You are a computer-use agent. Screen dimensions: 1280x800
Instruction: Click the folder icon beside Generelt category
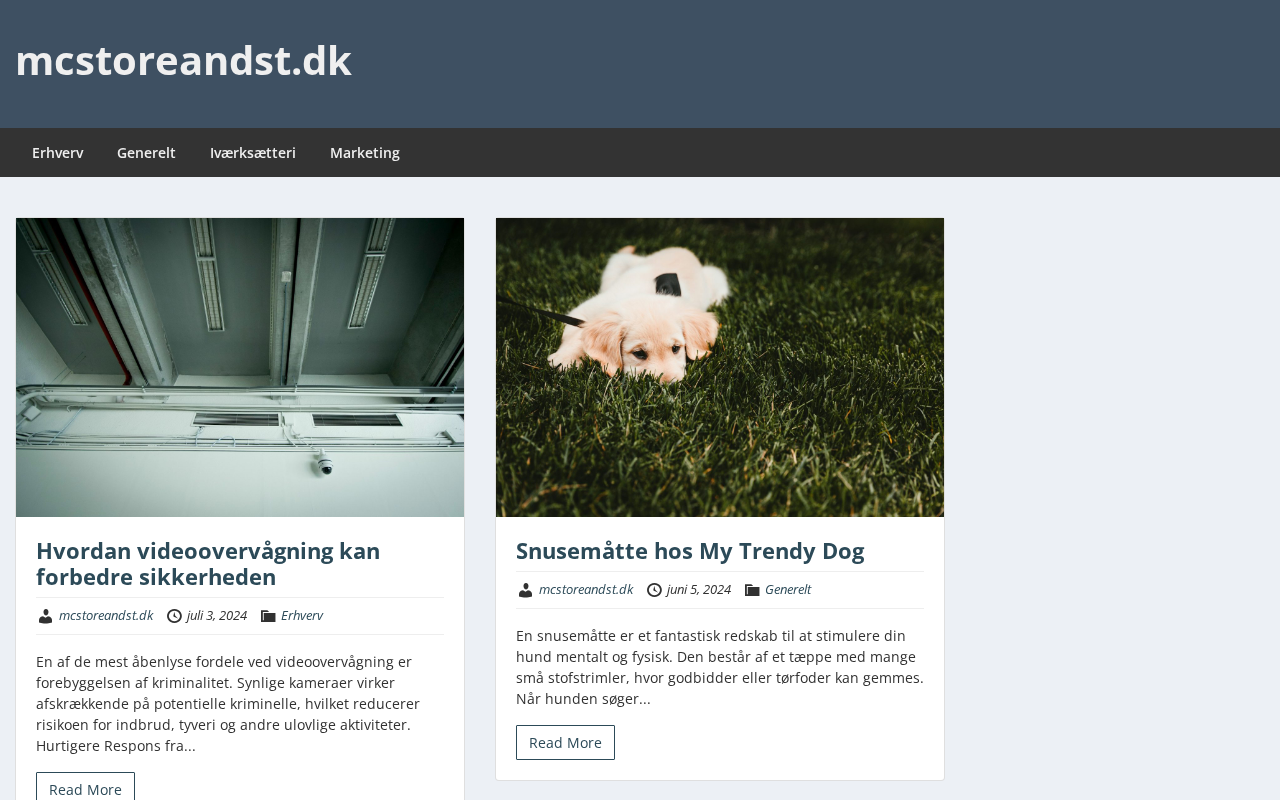tap(752, 590)
